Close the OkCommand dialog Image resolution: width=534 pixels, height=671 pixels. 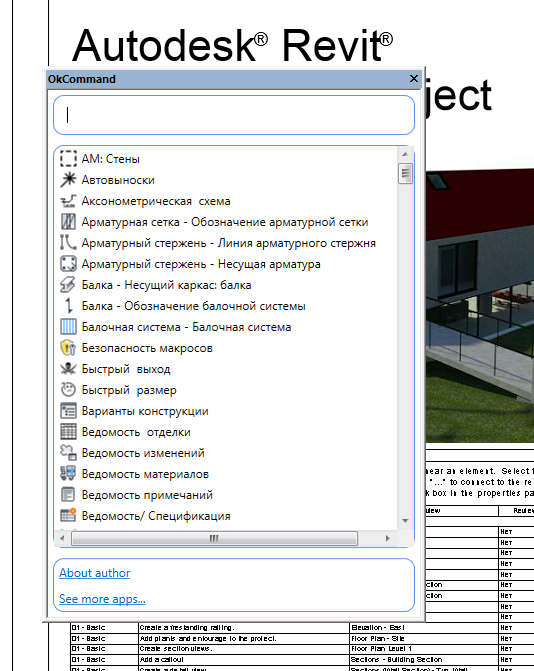tap(413, 79)
